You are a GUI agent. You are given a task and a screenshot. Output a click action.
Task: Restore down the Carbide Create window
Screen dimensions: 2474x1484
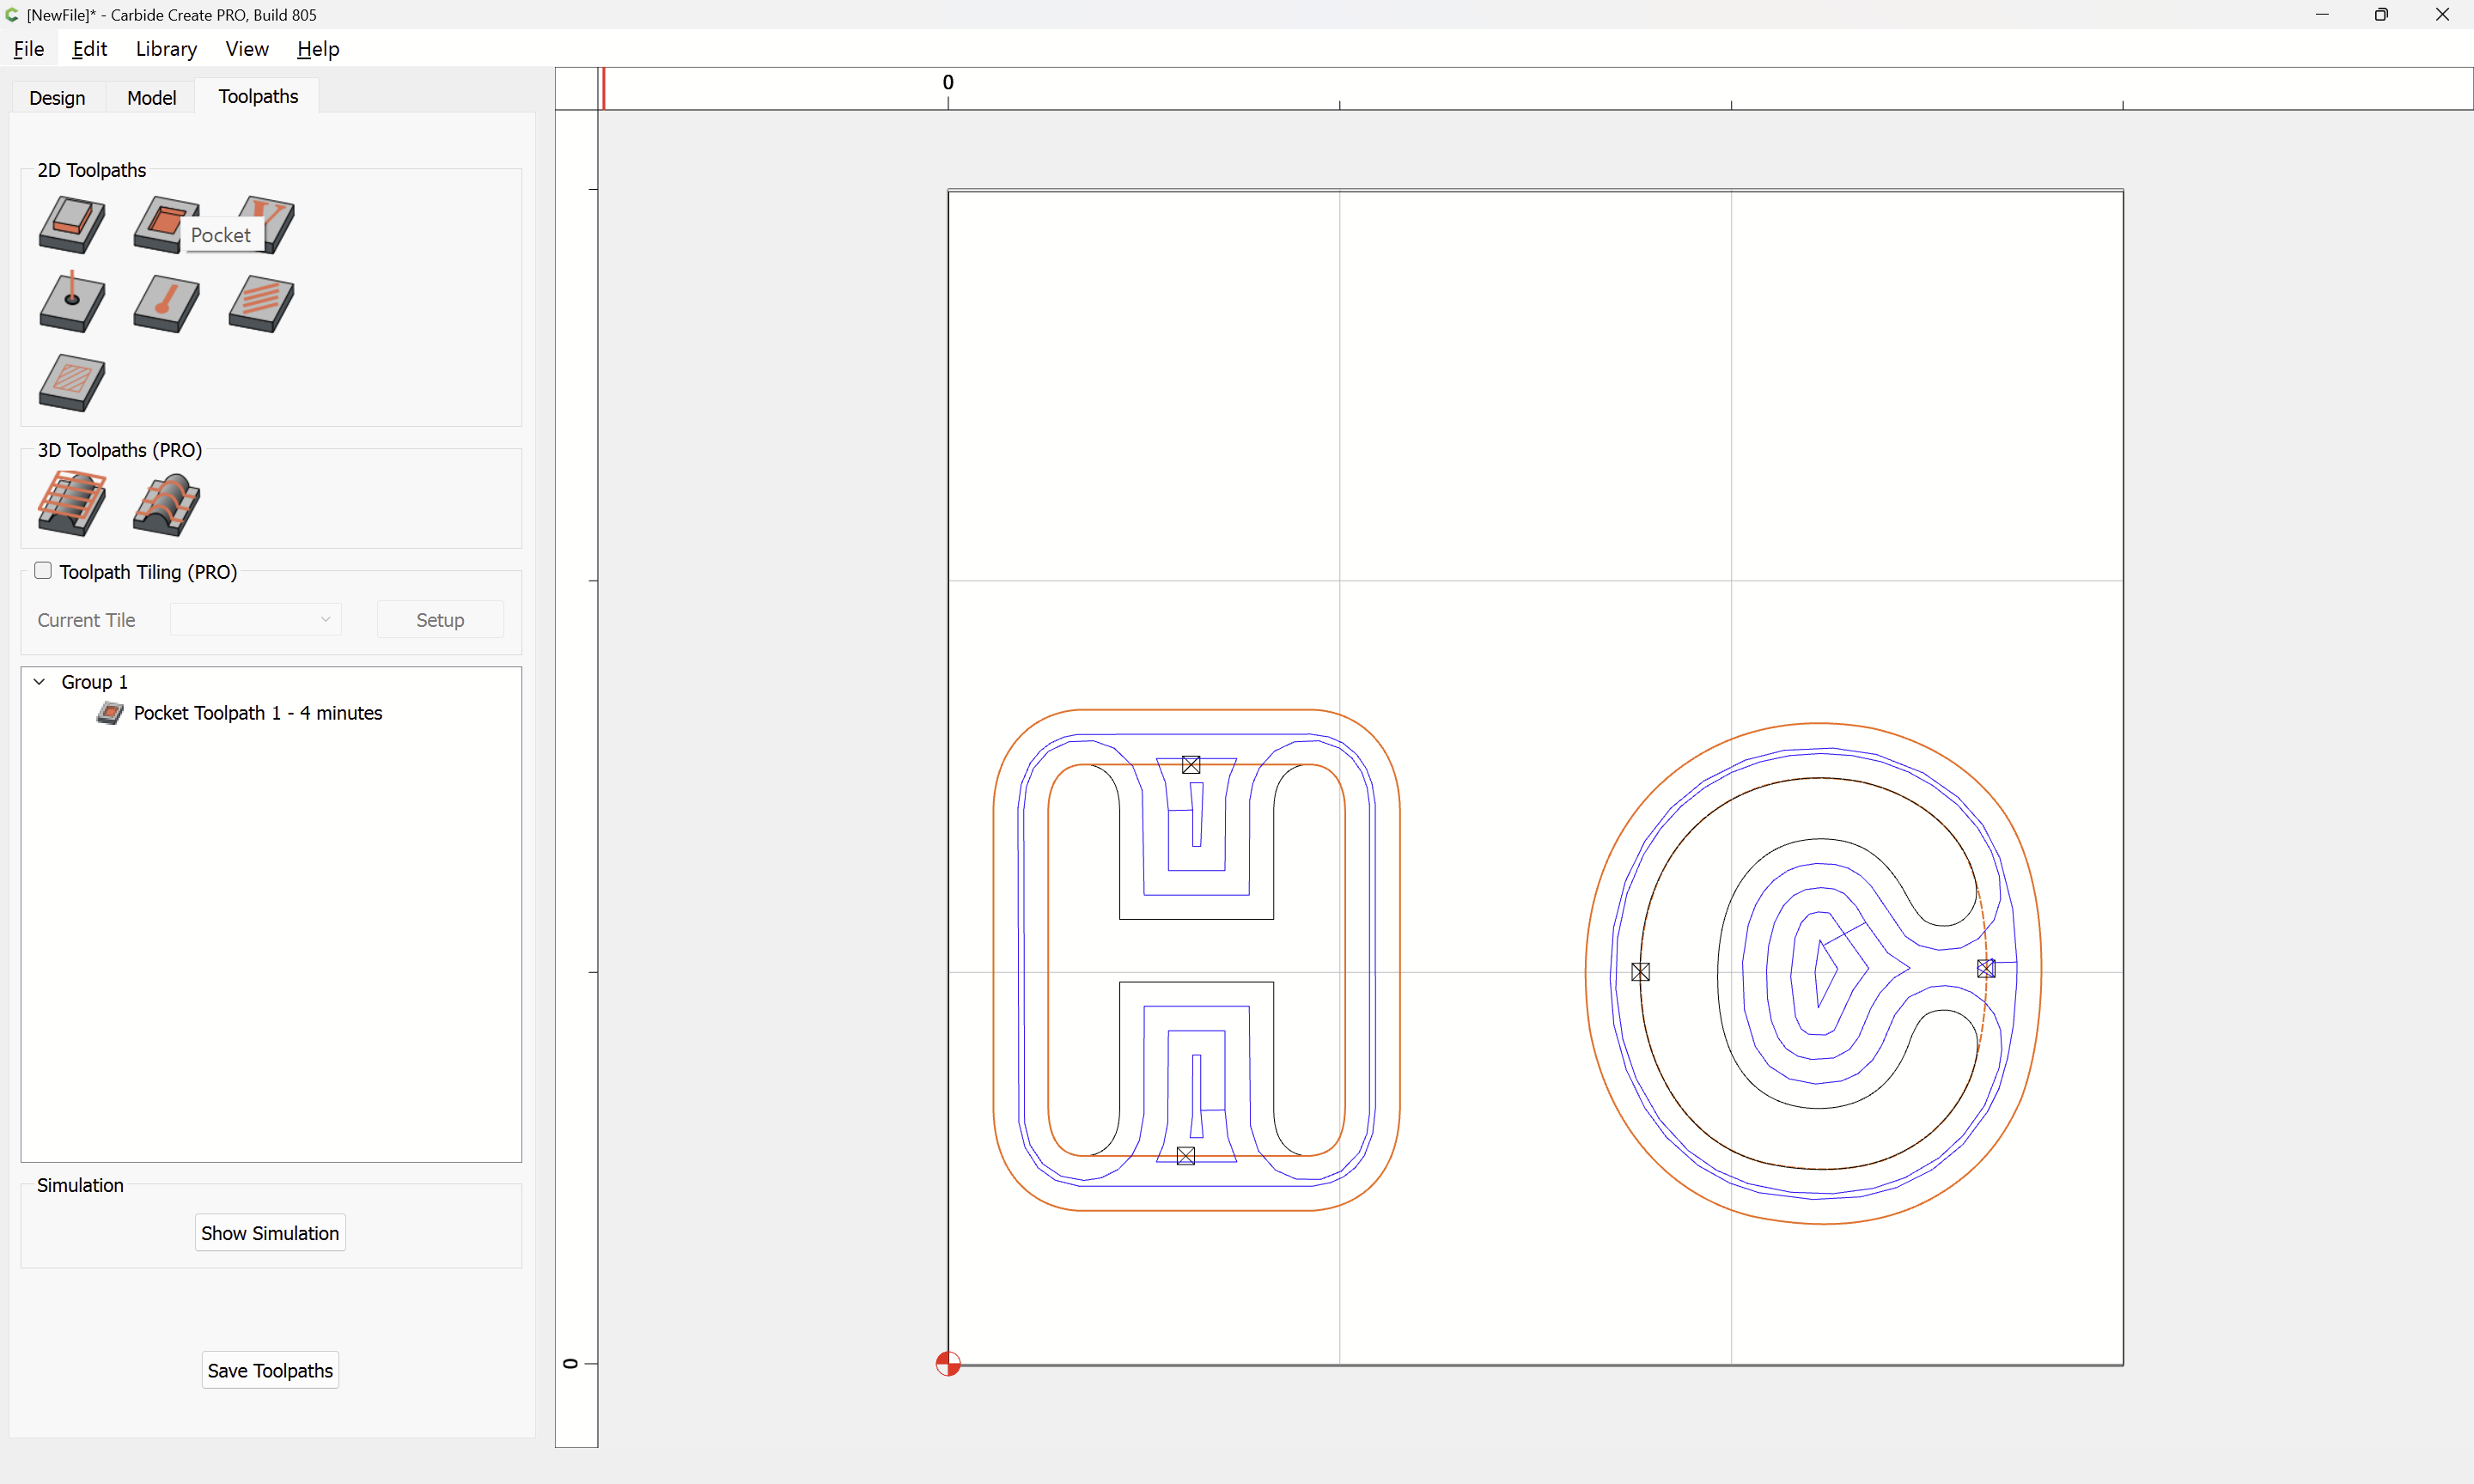click(2381, 15)
